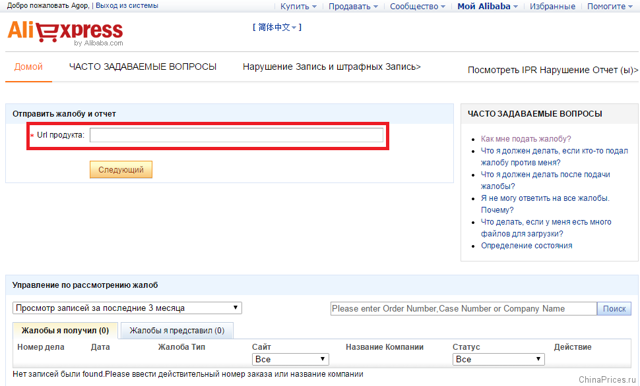The image size is (640, 386).
Task: Click the Жалоба Тип column header
Action: pyautogui.click(x=182, y=347)
